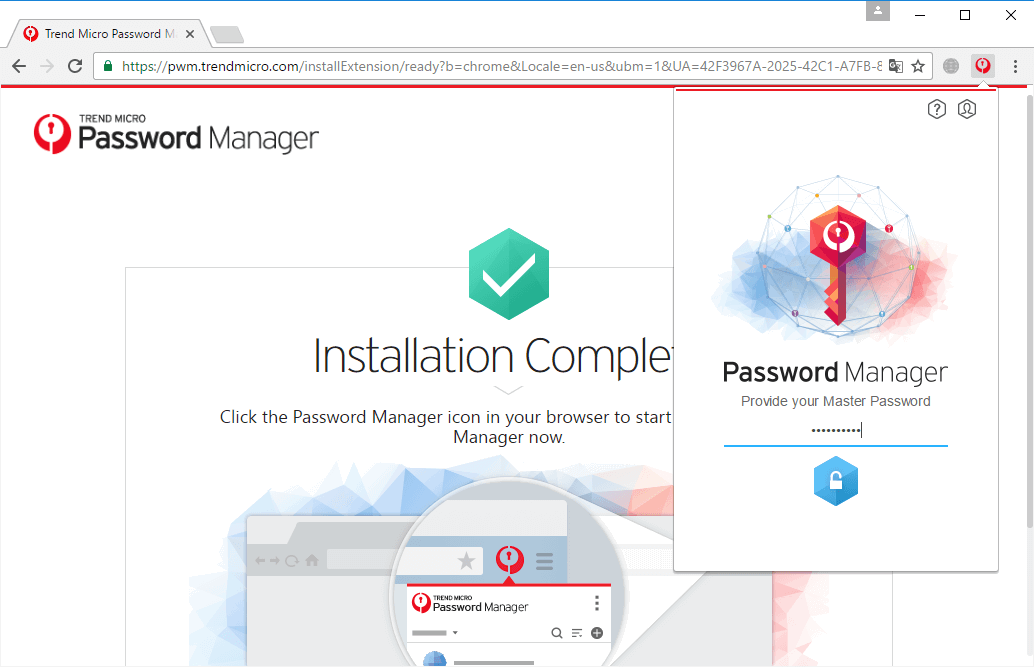The image size is (1034, 667).
Task: Click the browser forward arrow
Action: (47, 66)
